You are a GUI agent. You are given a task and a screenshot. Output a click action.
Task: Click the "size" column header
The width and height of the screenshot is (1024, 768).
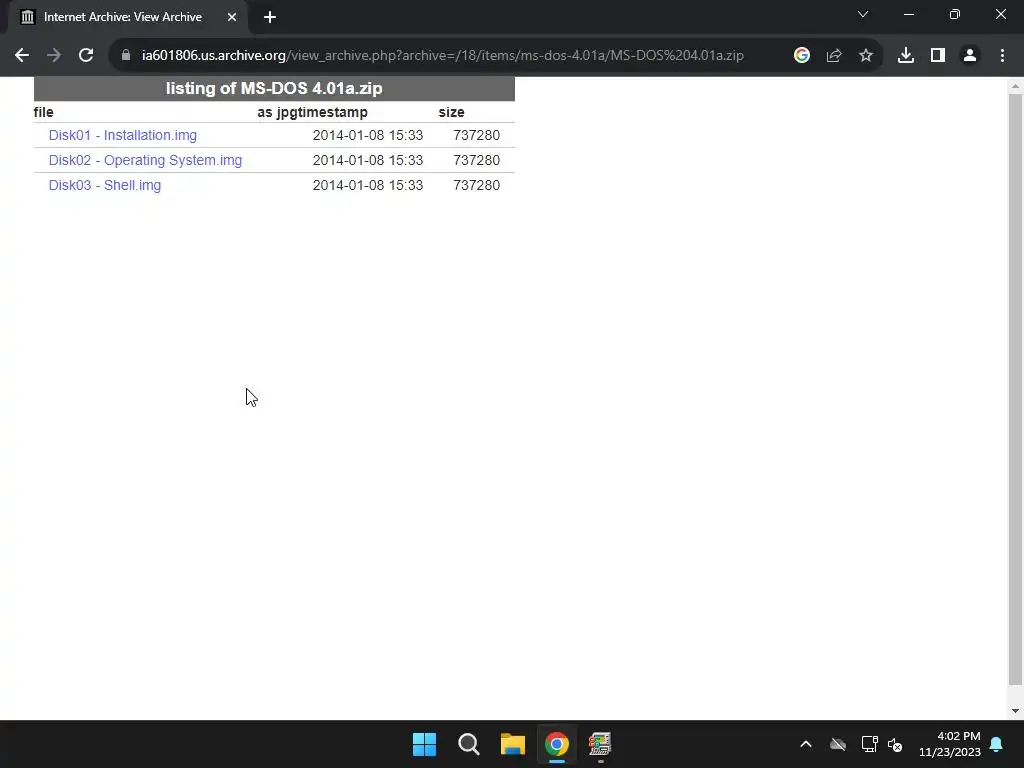pos(451,112)
